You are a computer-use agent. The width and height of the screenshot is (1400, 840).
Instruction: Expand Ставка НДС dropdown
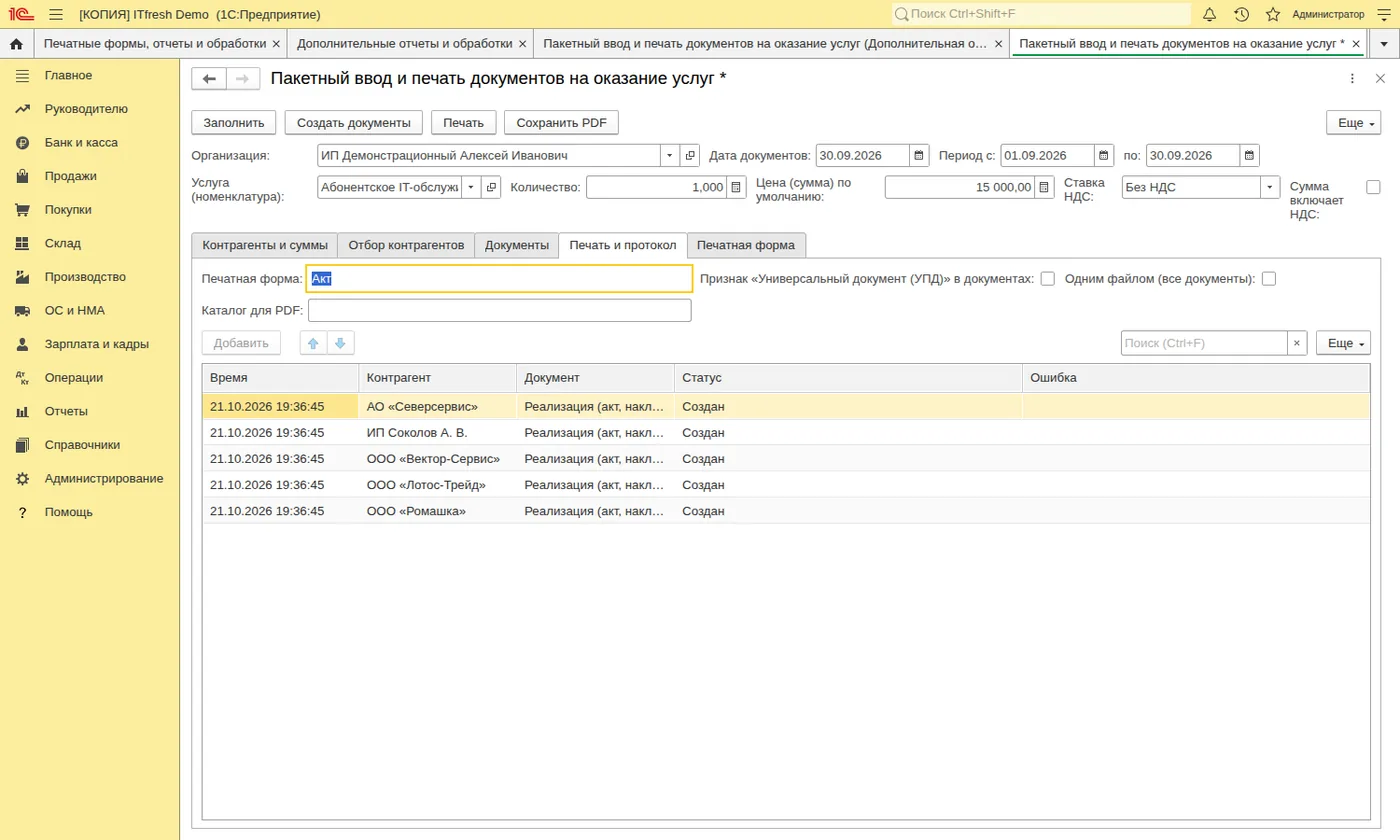click(x=1270, y=187)
